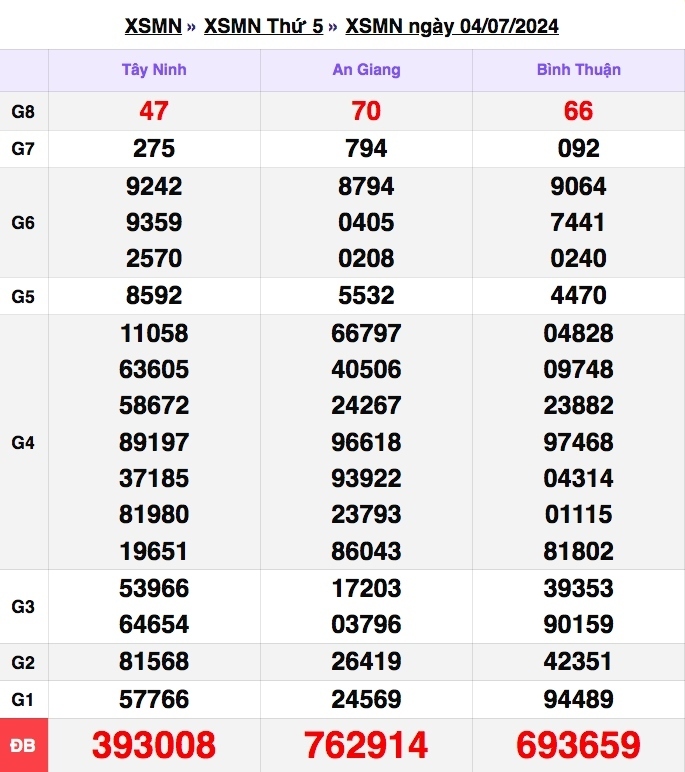Select G3 result 64654
The image size is (685, 772).
[154, 624]
